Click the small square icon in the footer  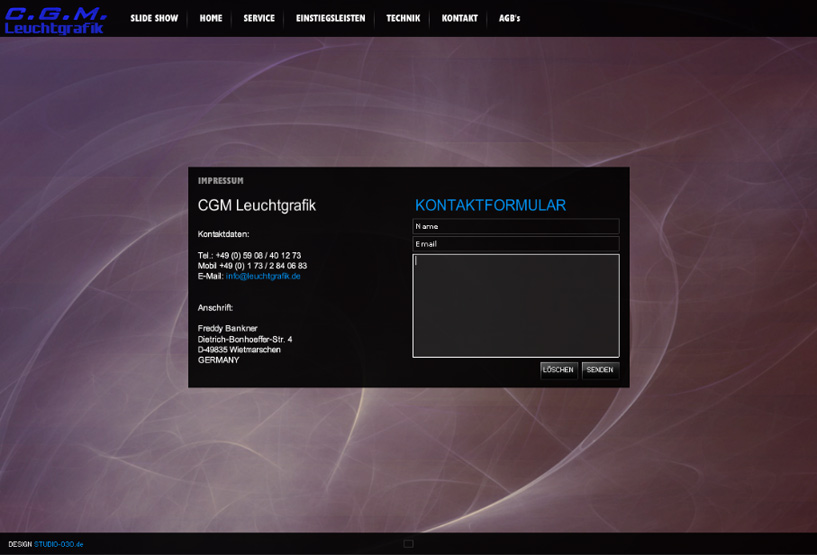pos(408,544)
